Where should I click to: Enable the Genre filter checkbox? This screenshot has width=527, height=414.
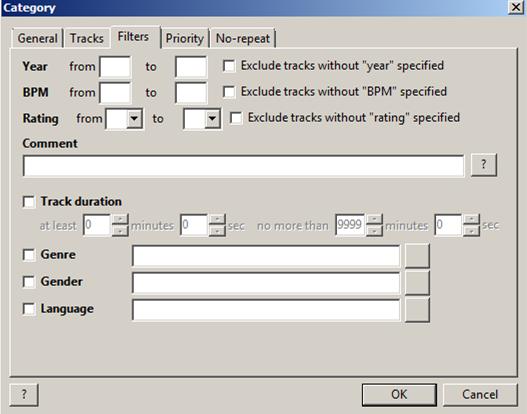29,255
